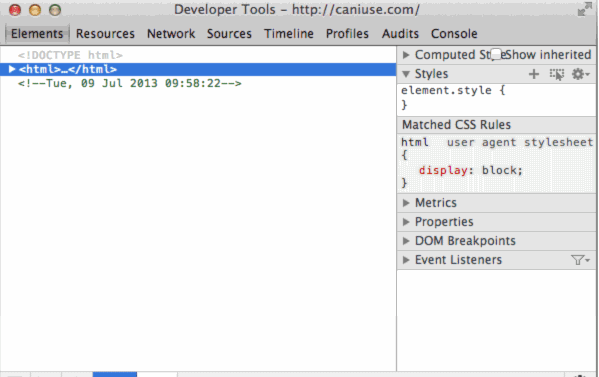Expand the html element tree node
This screenshot has width=599, height=377.
pyautogui.click(x=12, y=69)
